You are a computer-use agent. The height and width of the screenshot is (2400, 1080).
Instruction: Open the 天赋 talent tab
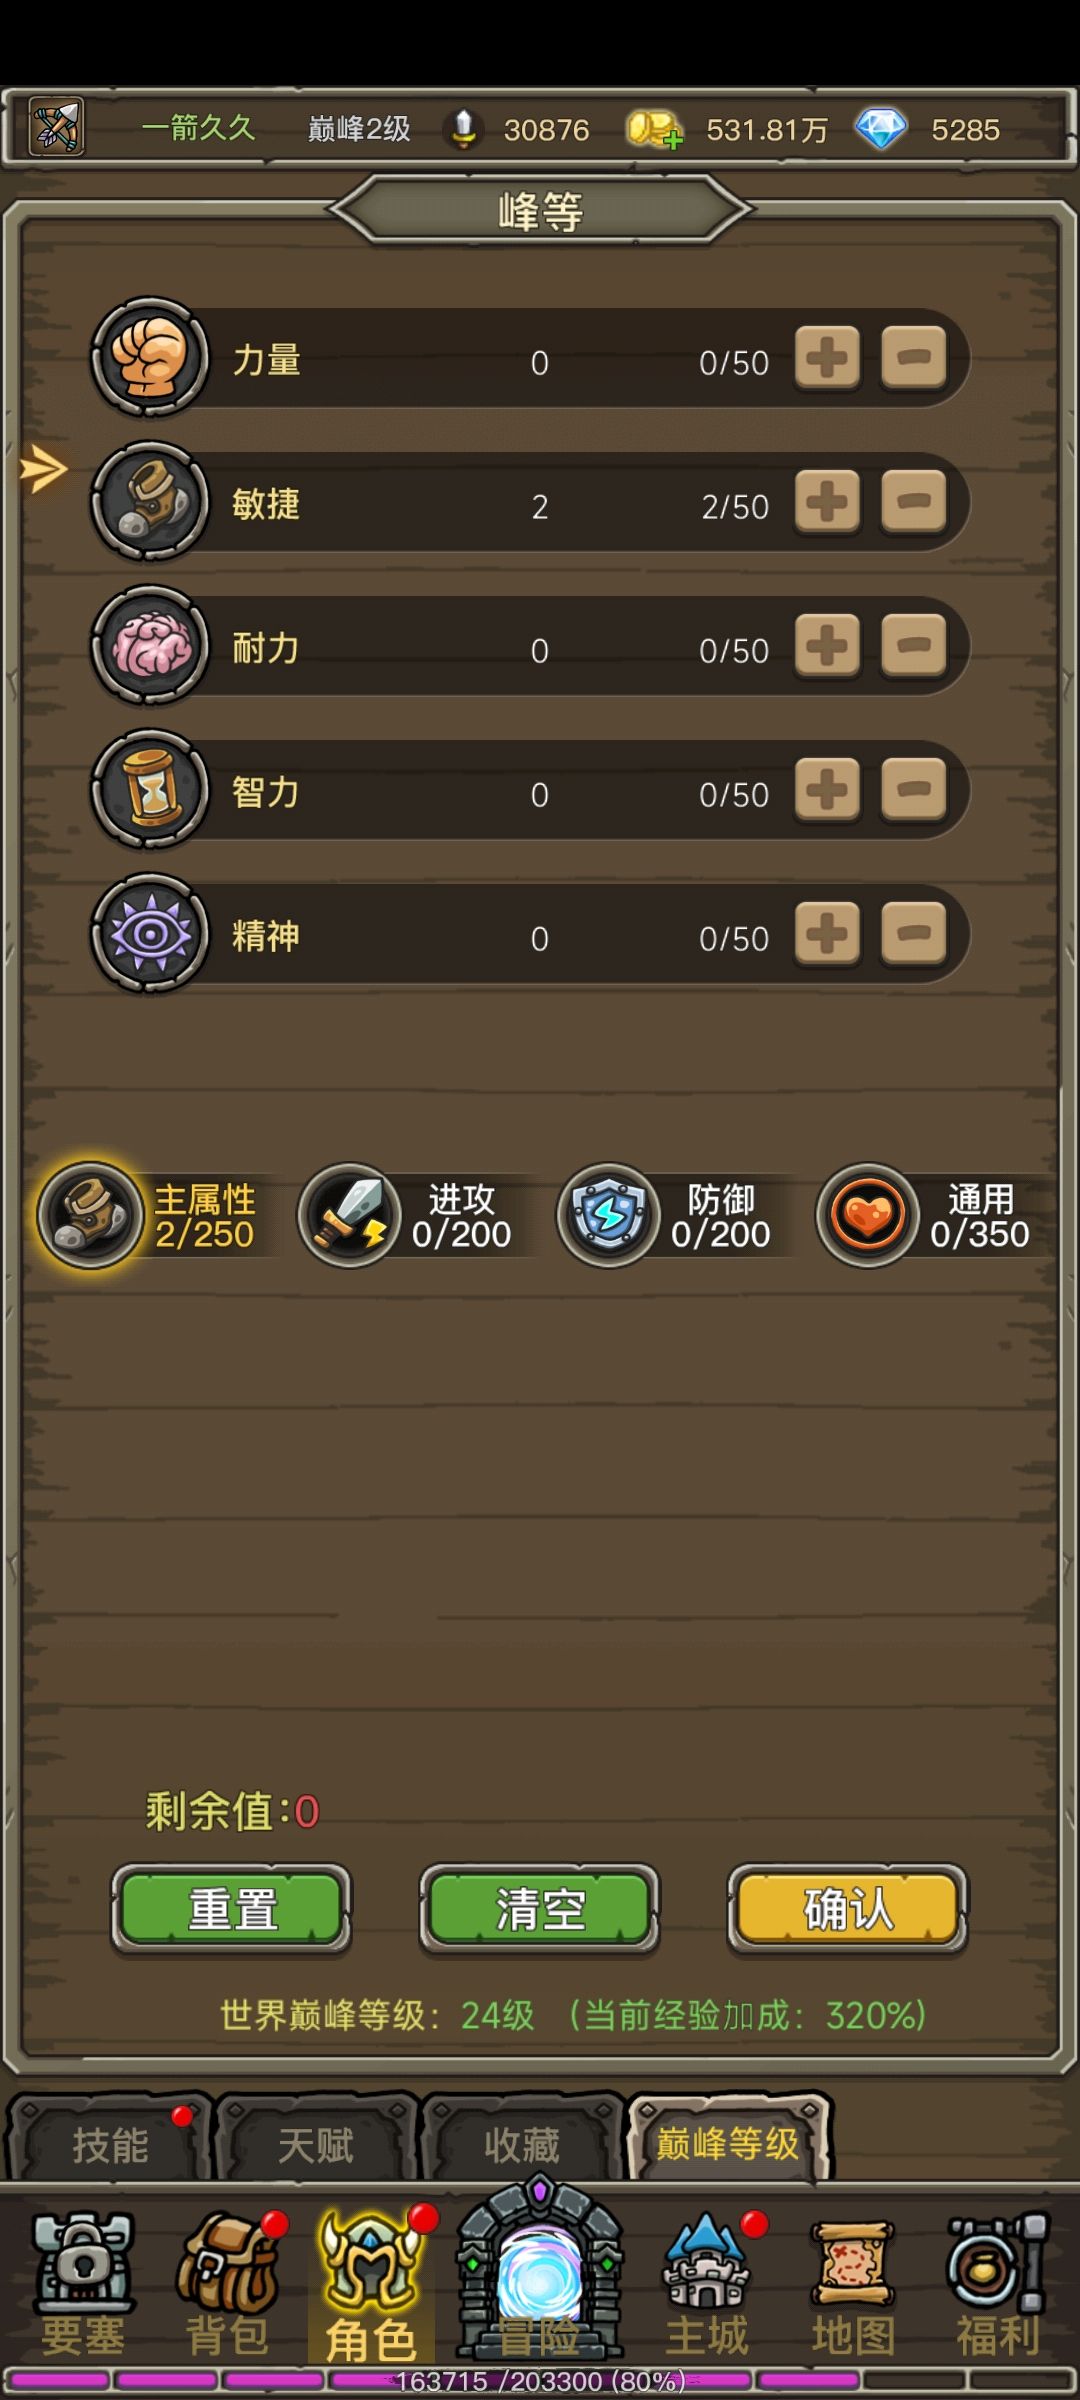(x=315, y=2145)
